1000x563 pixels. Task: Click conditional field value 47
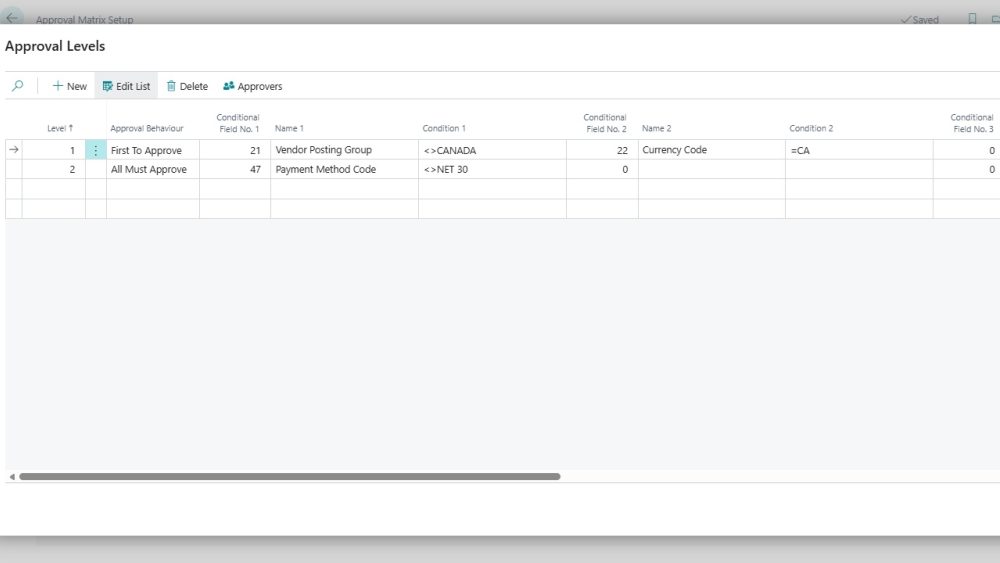pyautogui.click(x=235, y=169)
